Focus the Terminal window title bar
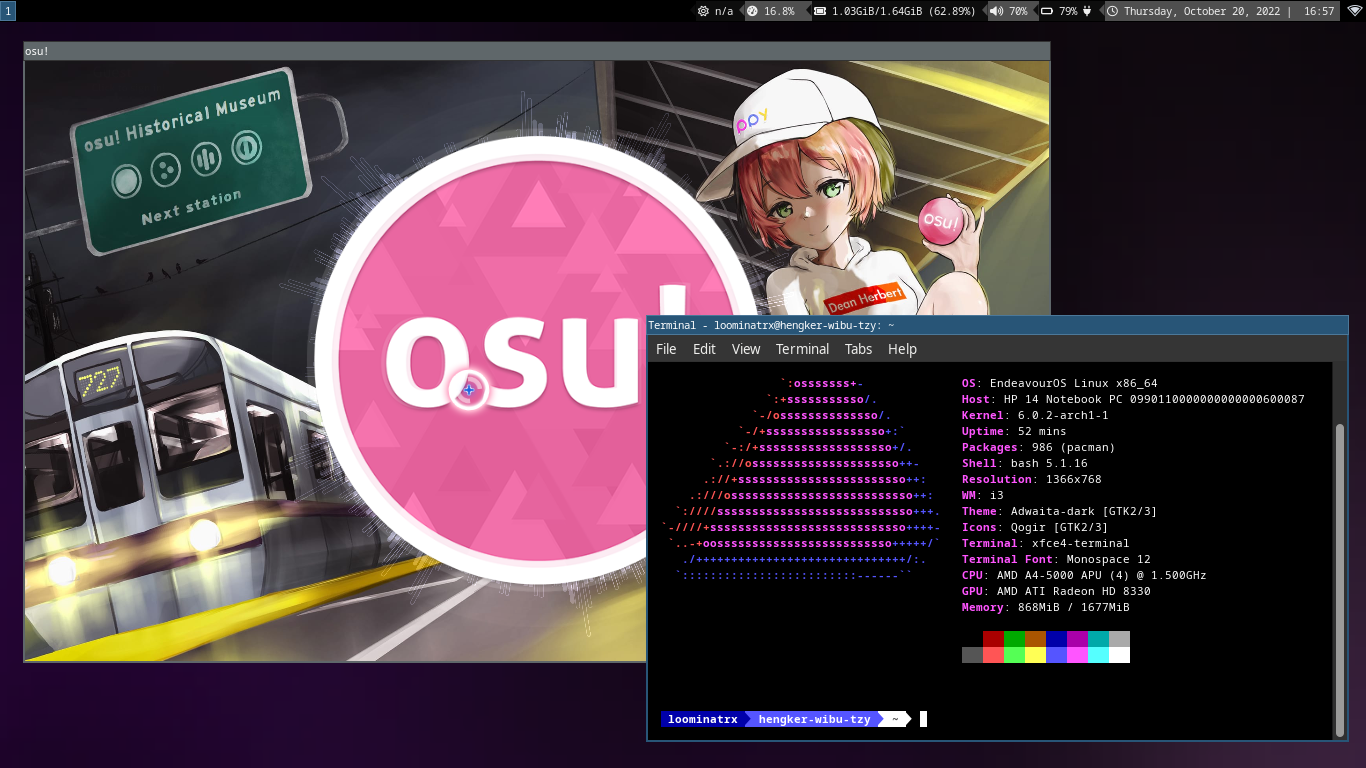This screenshot has height=768, width=1366. click(997, 325)
